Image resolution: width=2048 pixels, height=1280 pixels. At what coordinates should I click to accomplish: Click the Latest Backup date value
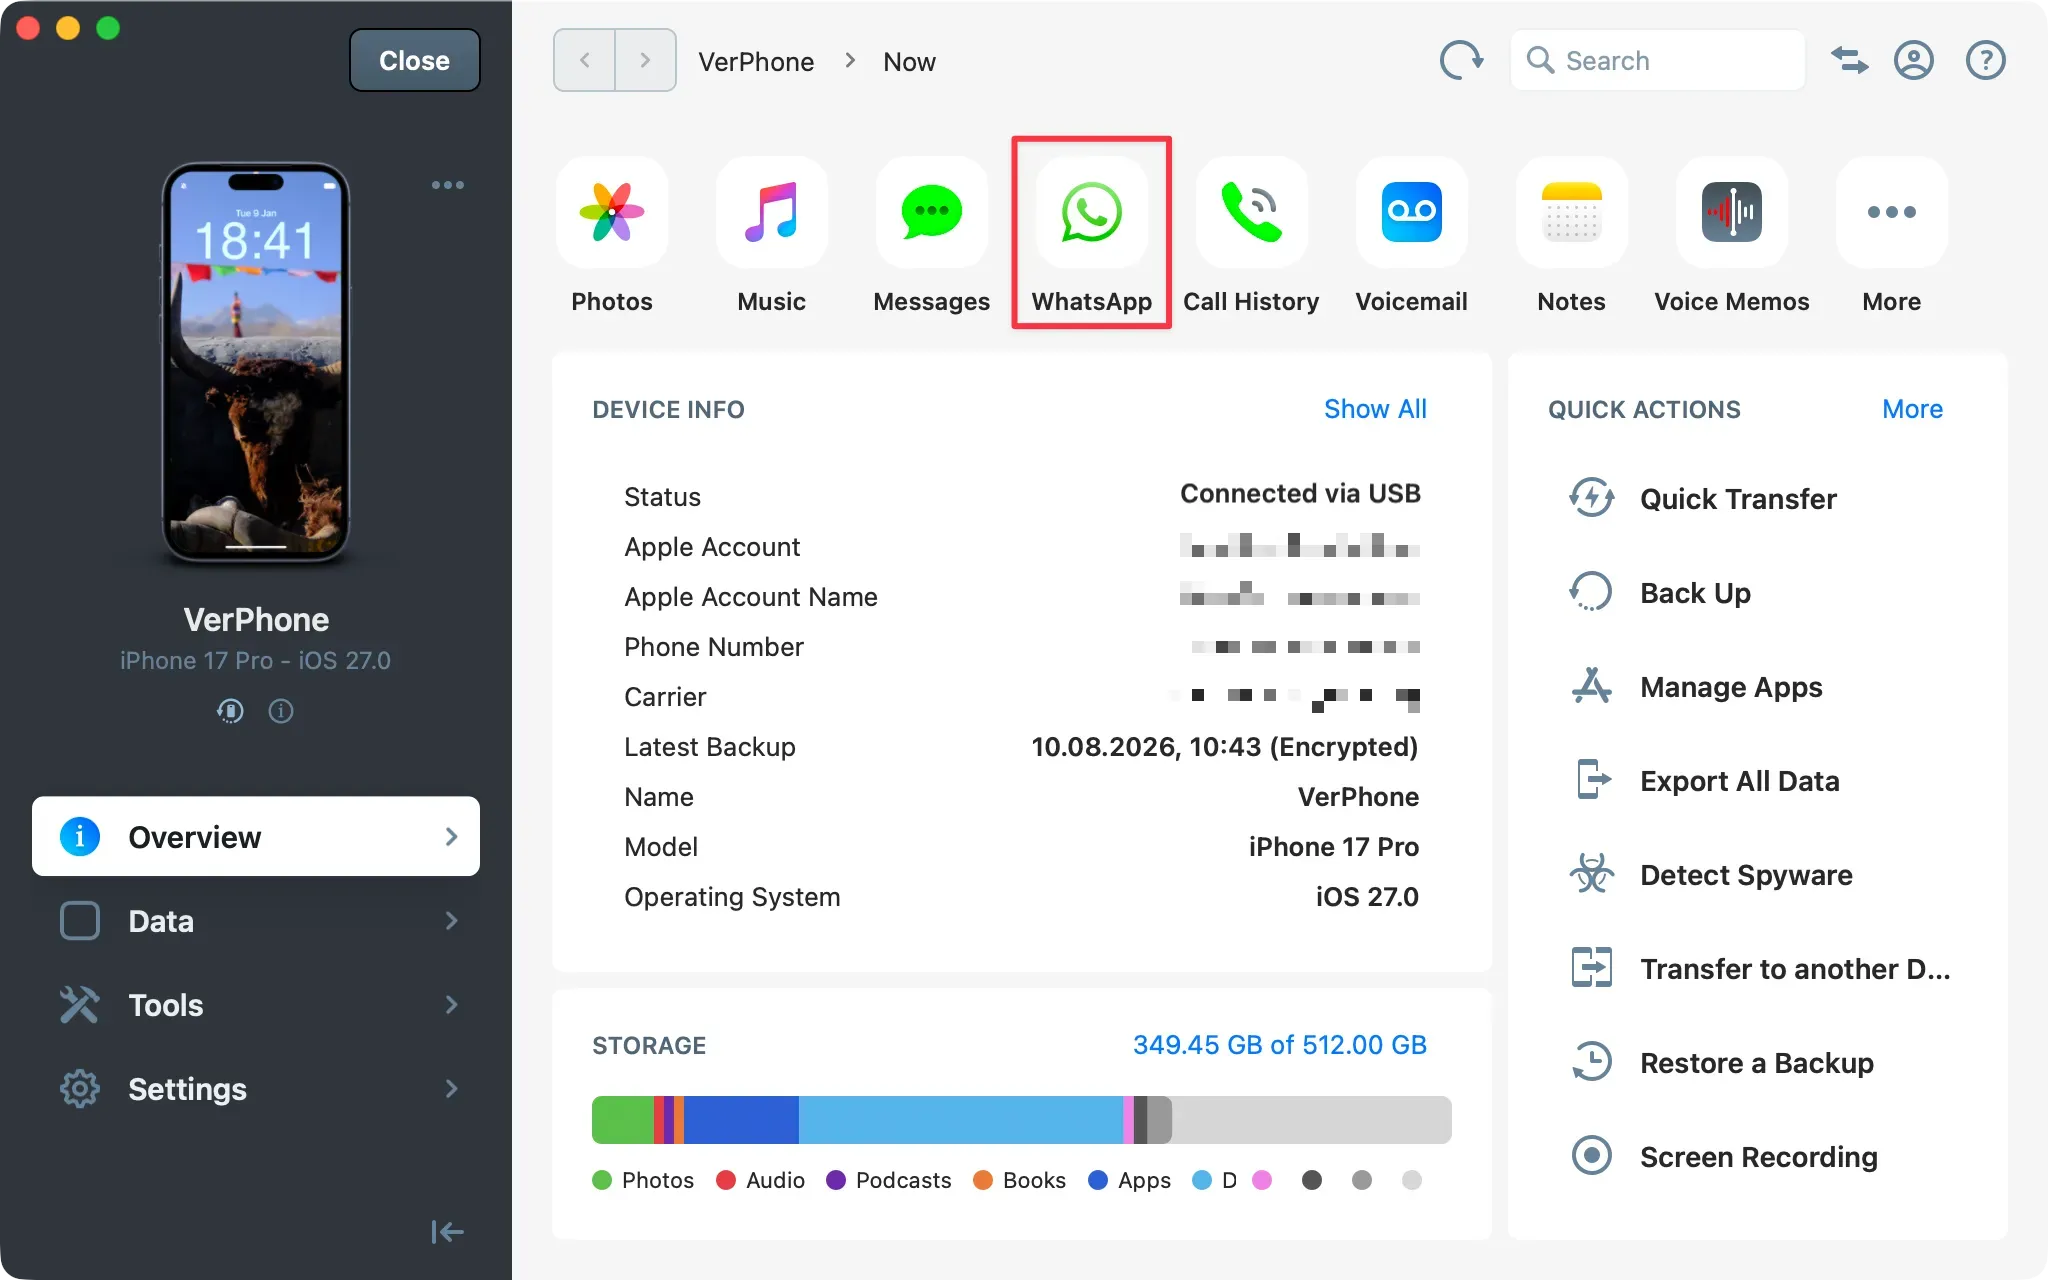(x=1224, y=747)
